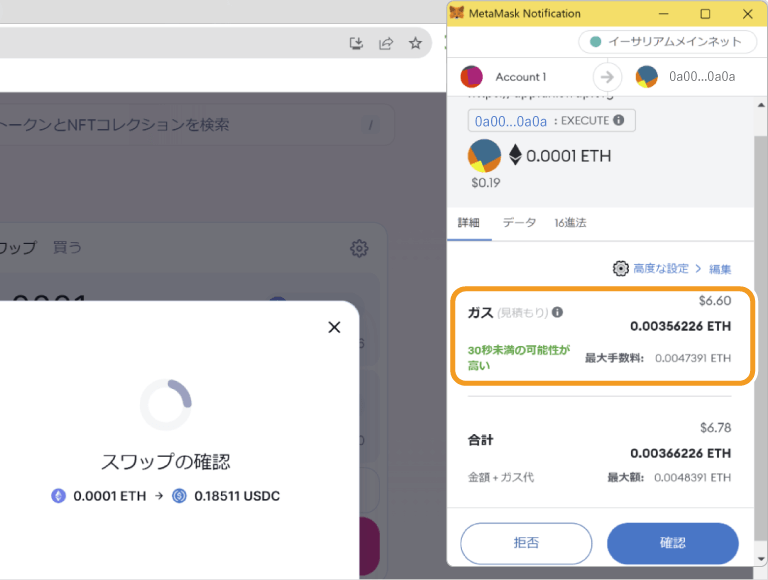768x580 pixels.
Task: Click the Account 1 avatar icon
Action: (x=472, y=77)
